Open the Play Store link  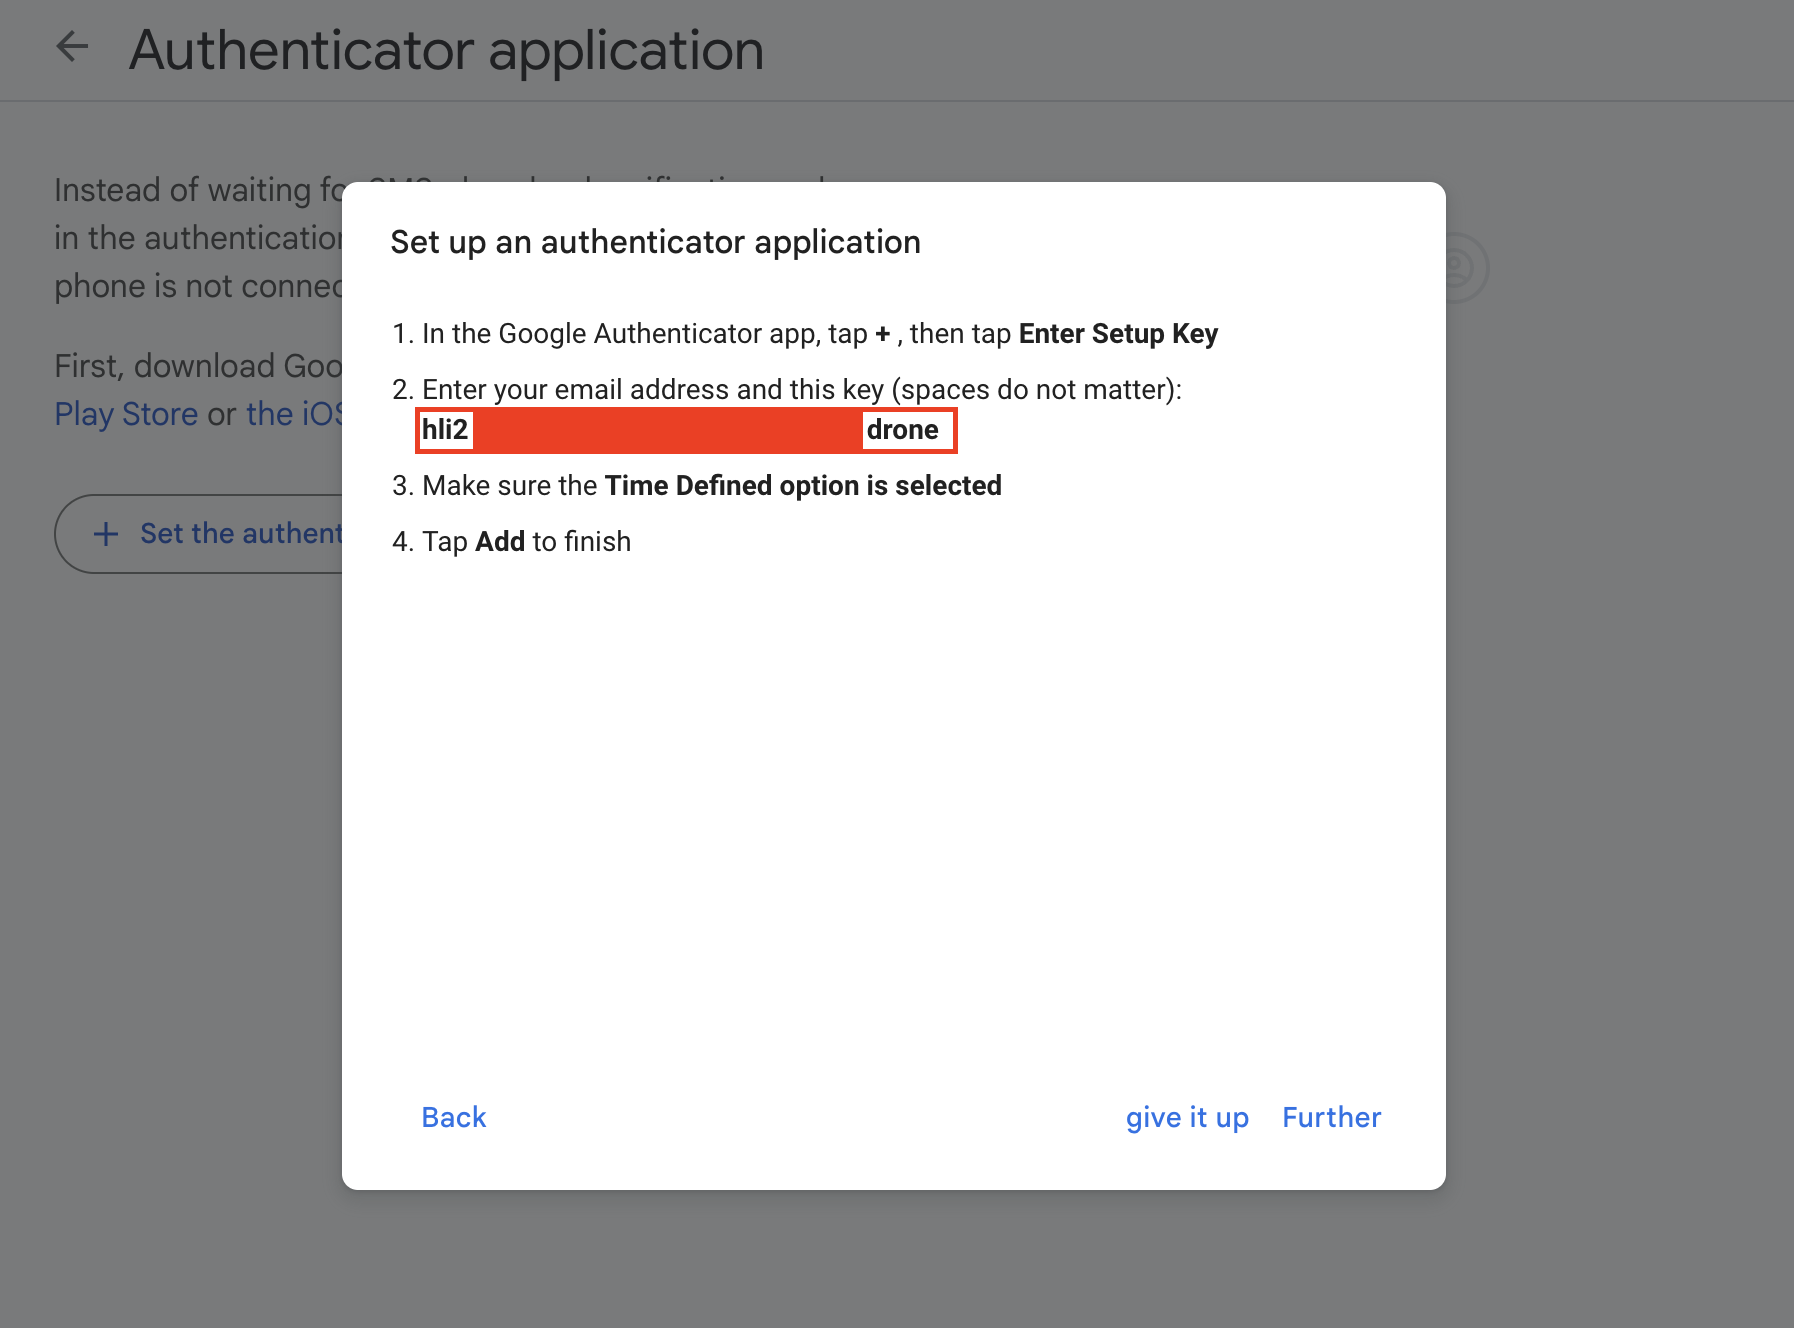click(x=126, y=414)
